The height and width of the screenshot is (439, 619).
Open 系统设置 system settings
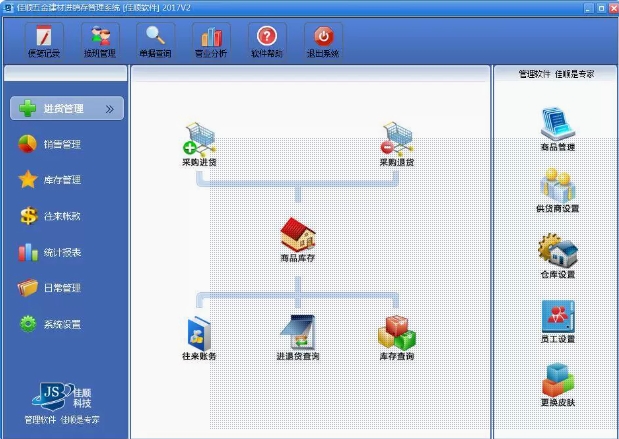(50, 324)
